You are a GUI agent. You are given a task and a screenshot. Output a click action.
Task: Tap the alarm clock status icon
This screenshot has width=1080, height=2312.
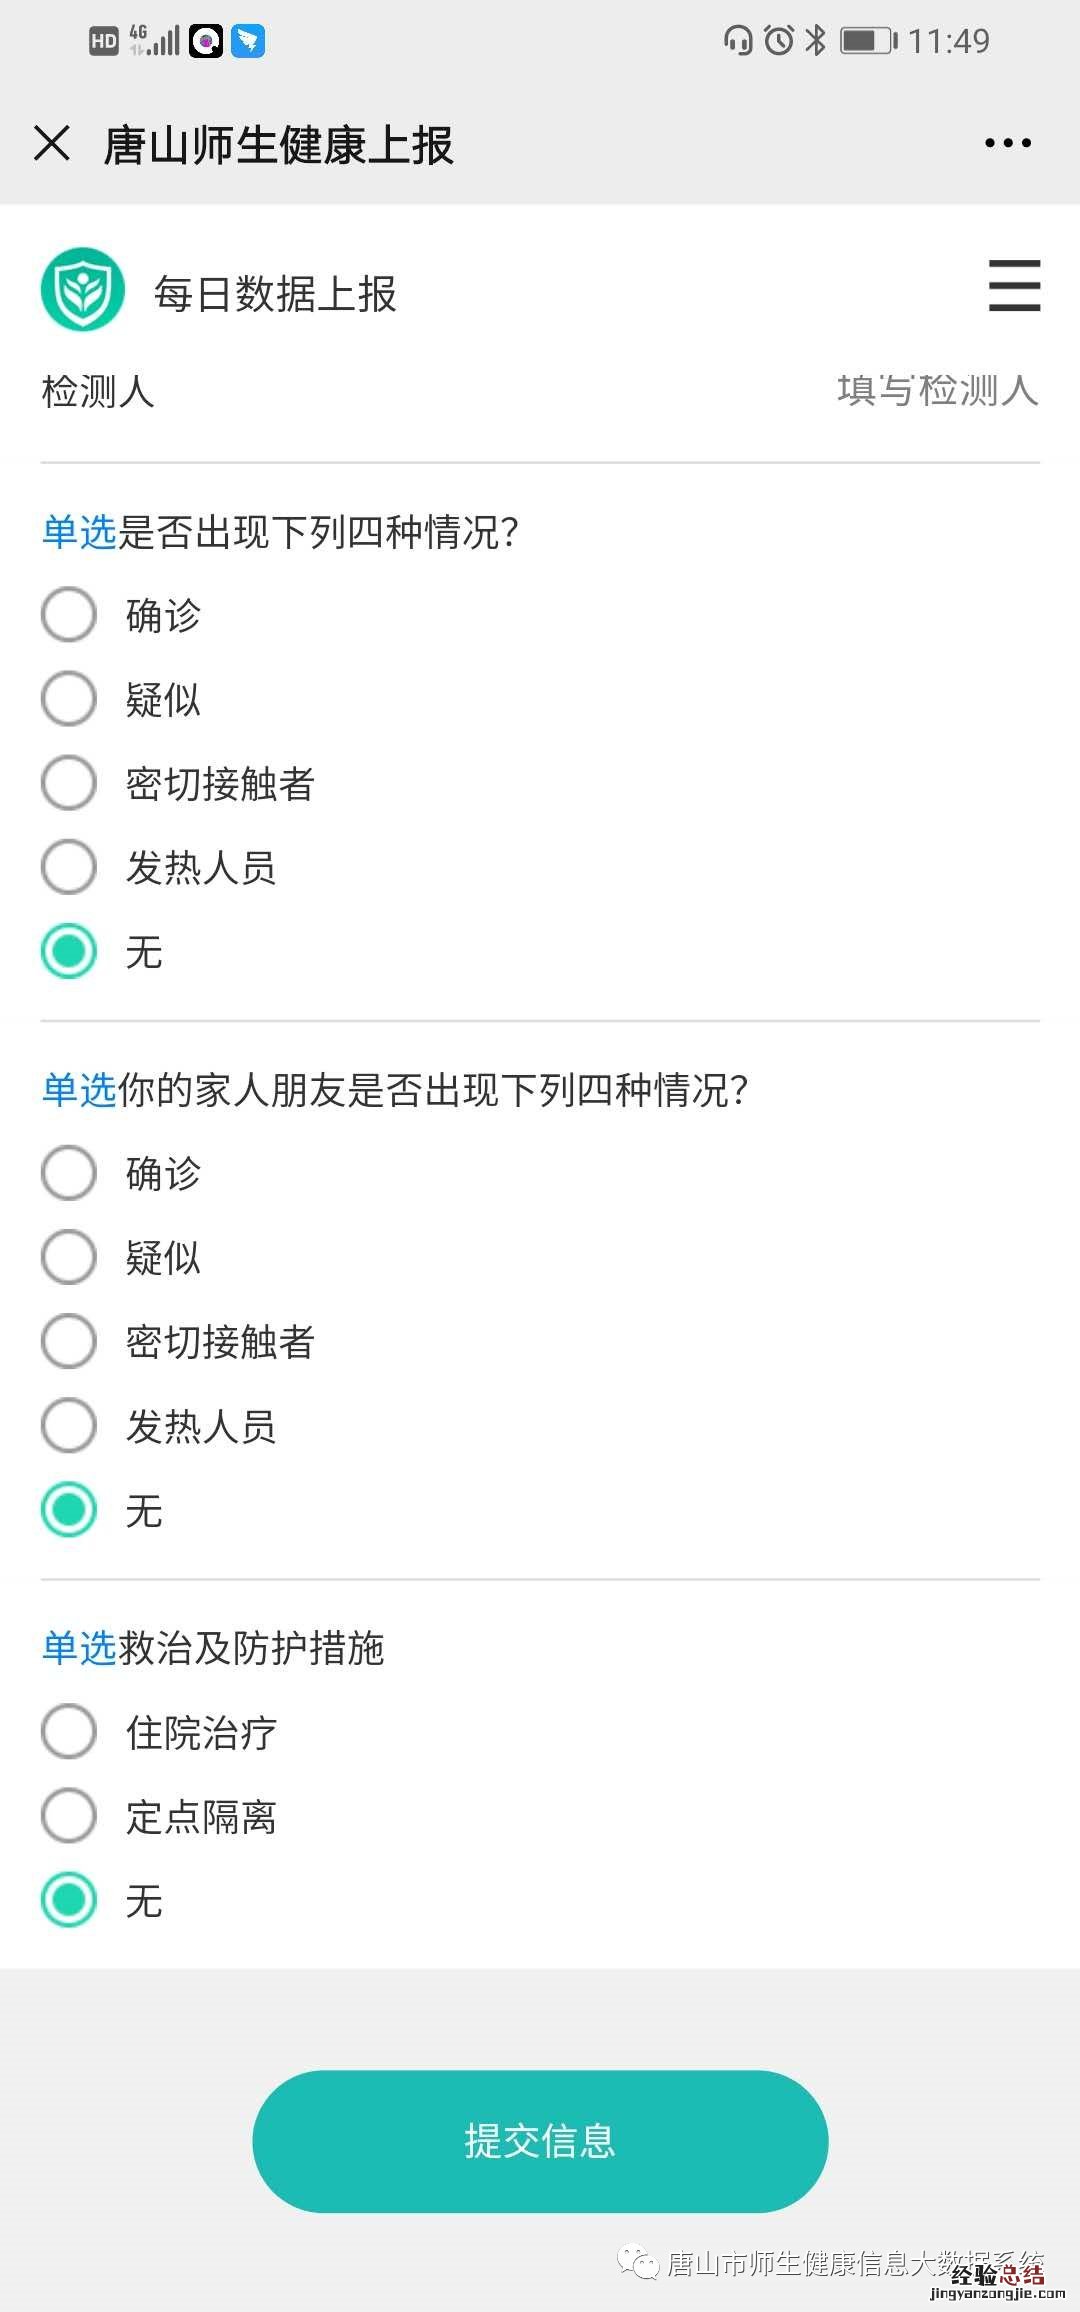tap(779, 40)
